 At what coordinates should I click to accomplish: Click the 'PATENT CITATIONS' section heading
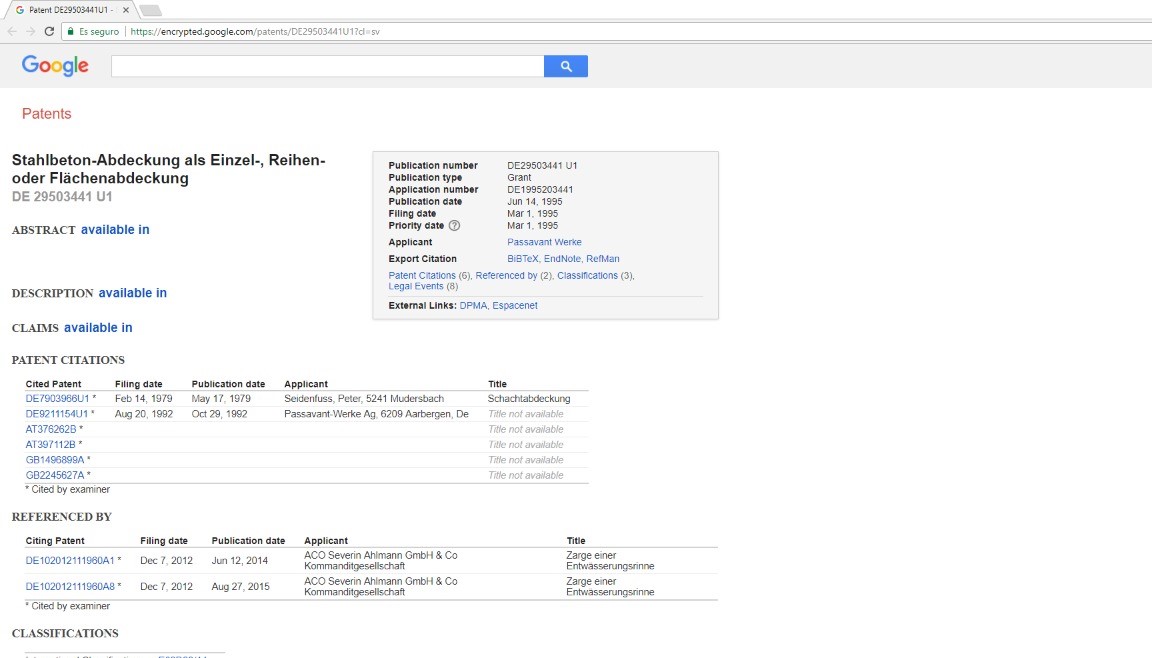pyautogui.click(x=68, y=360)
